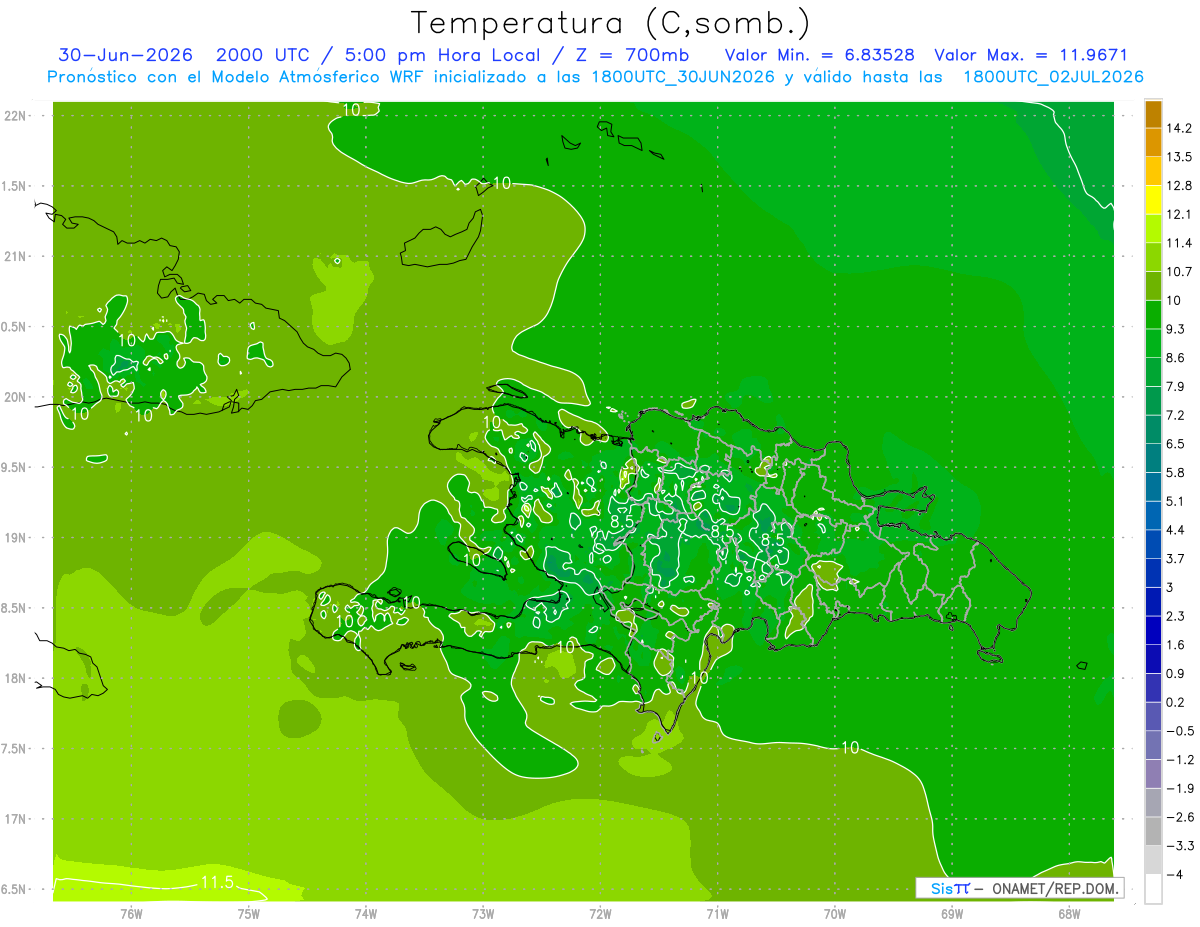Click the "11.4" colorbar value
This screenshot has width=1200, height=927.
pos(1180,243)
